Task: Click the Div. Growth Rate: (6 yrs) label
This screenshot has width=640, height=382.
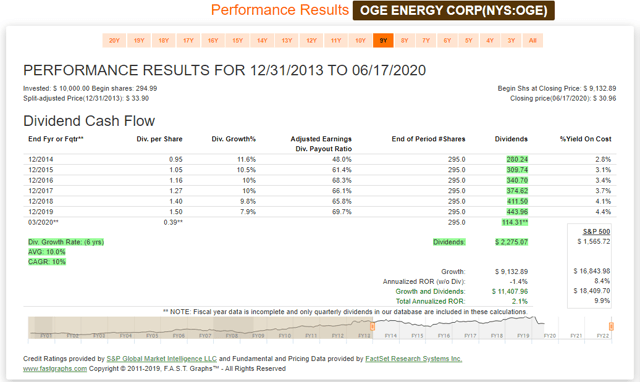Action: (x=66, y=242)
